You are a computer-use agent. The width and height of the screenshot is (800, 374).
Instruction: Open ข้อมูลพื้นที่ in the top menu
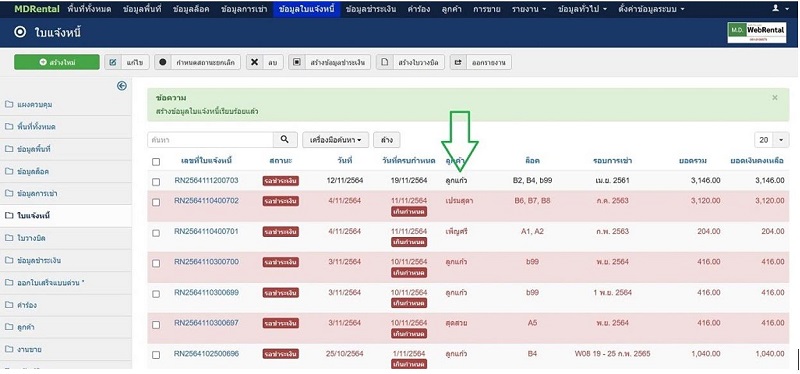click(141, 9)
